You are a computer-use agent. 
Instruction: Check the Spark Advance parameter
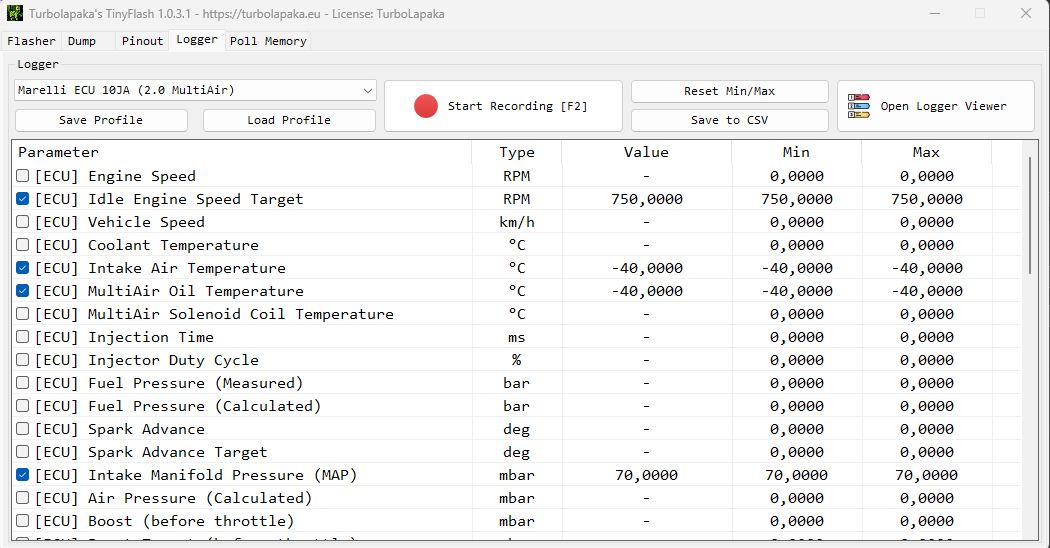pos(23,429)
